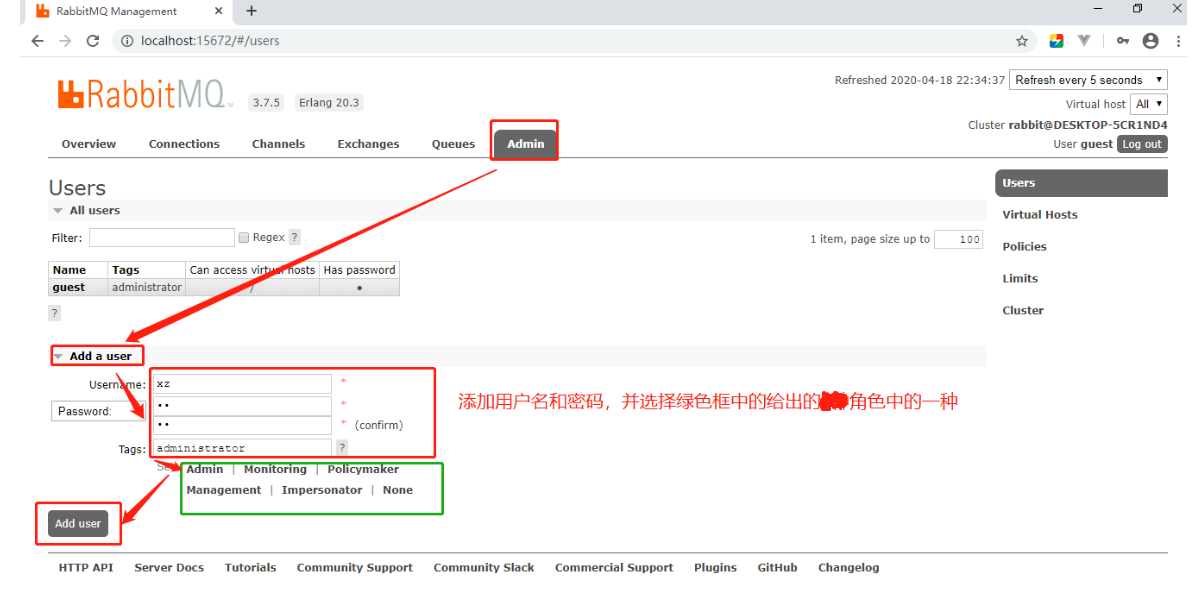
Task: Click the gray V-shaped extension icon
Action: [x=1084, y=41]
